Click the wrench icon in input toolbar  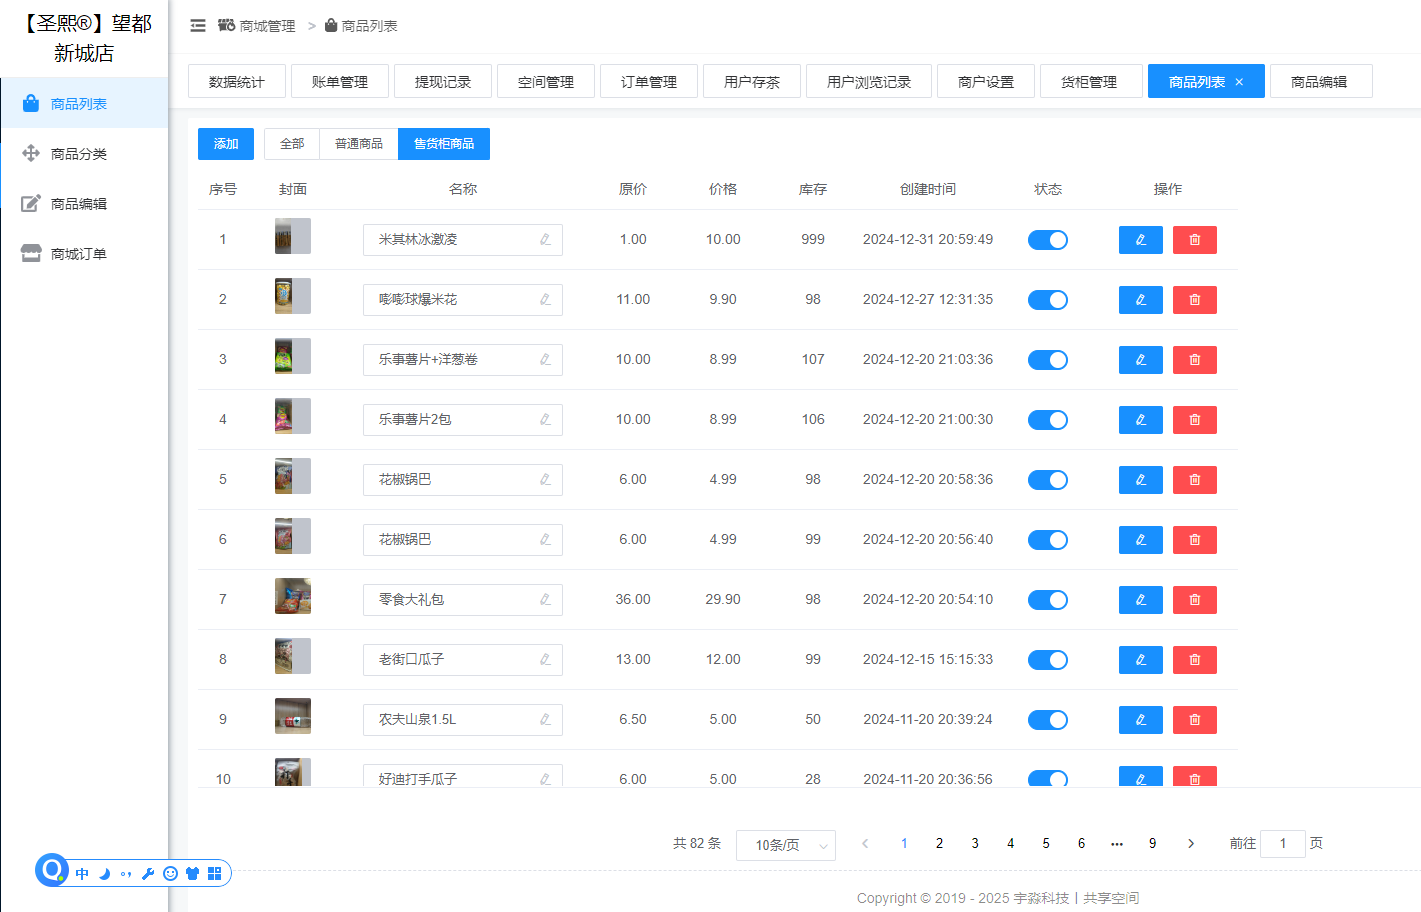click(148, 873)
